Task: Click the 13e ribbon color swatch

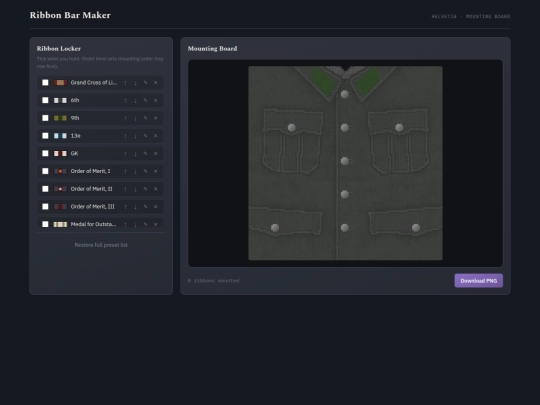Action: click(60, 136)
